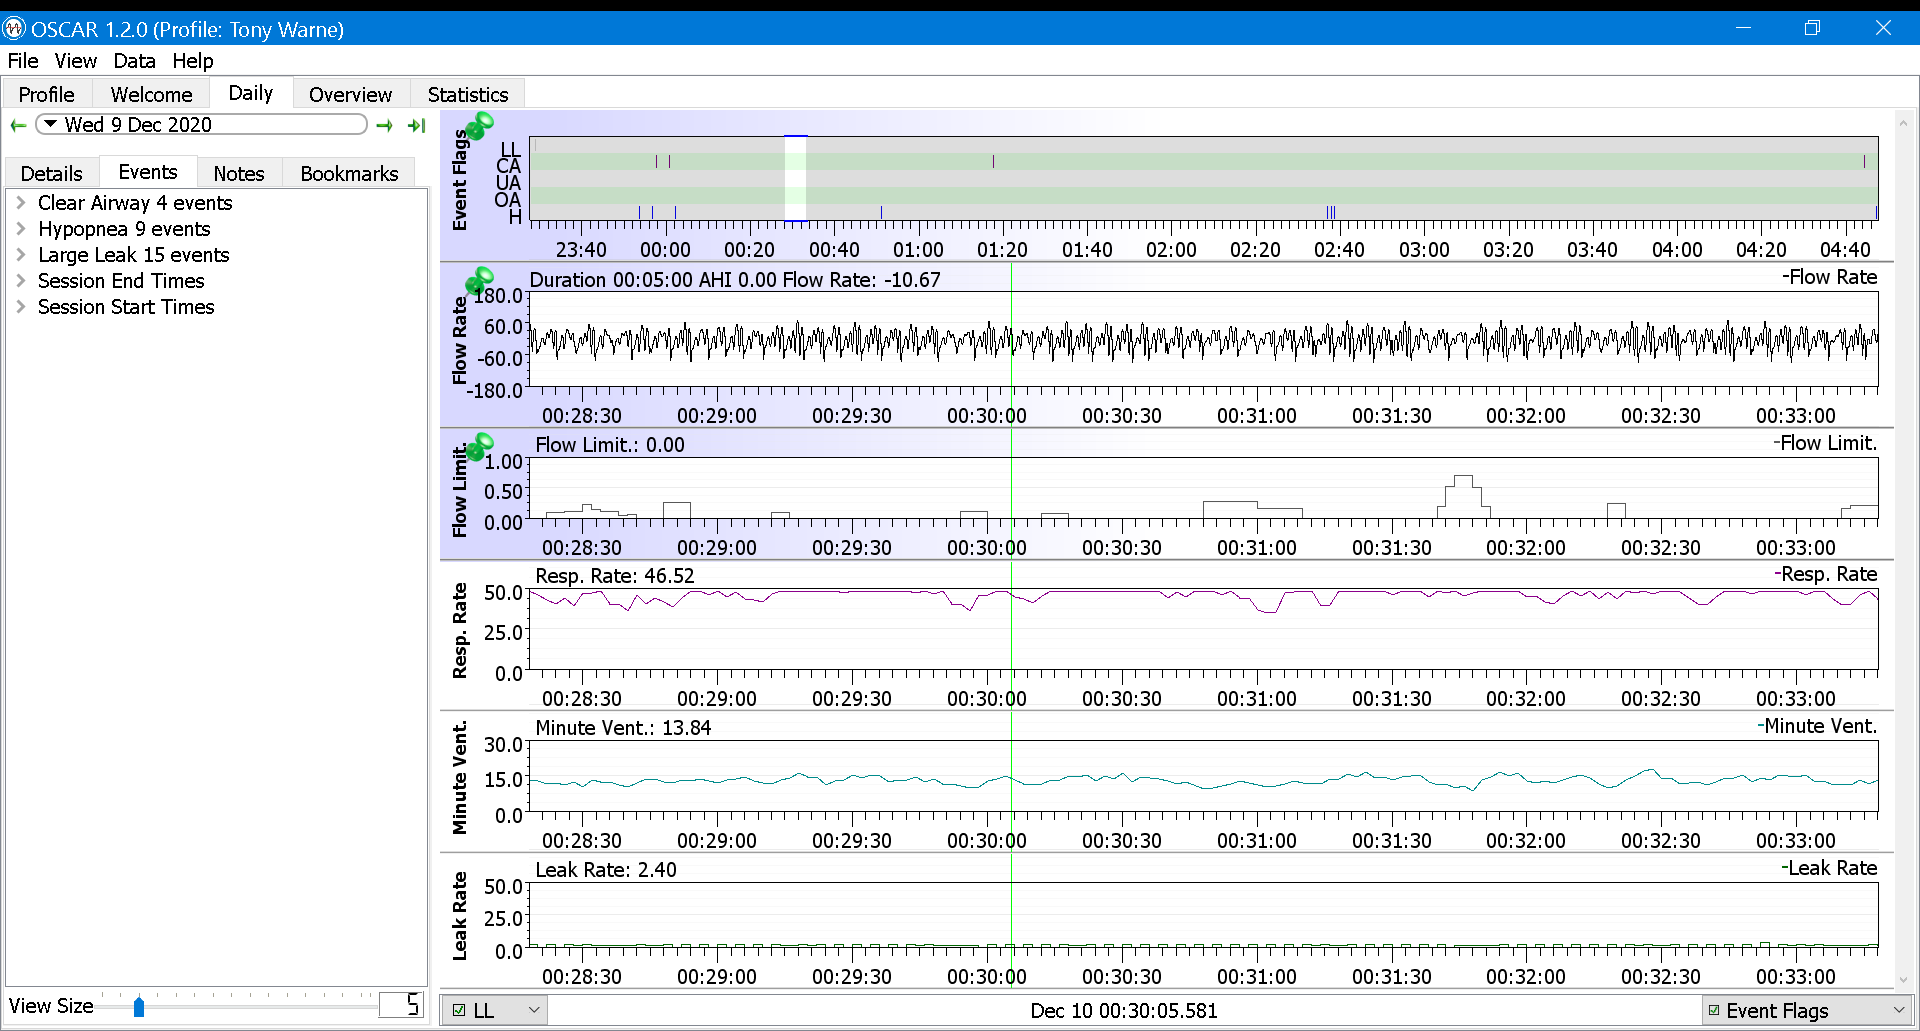Open the Bookmarks sub-tab
The width and height of the screenshot is (1920, 1031).
click(349, 173)
